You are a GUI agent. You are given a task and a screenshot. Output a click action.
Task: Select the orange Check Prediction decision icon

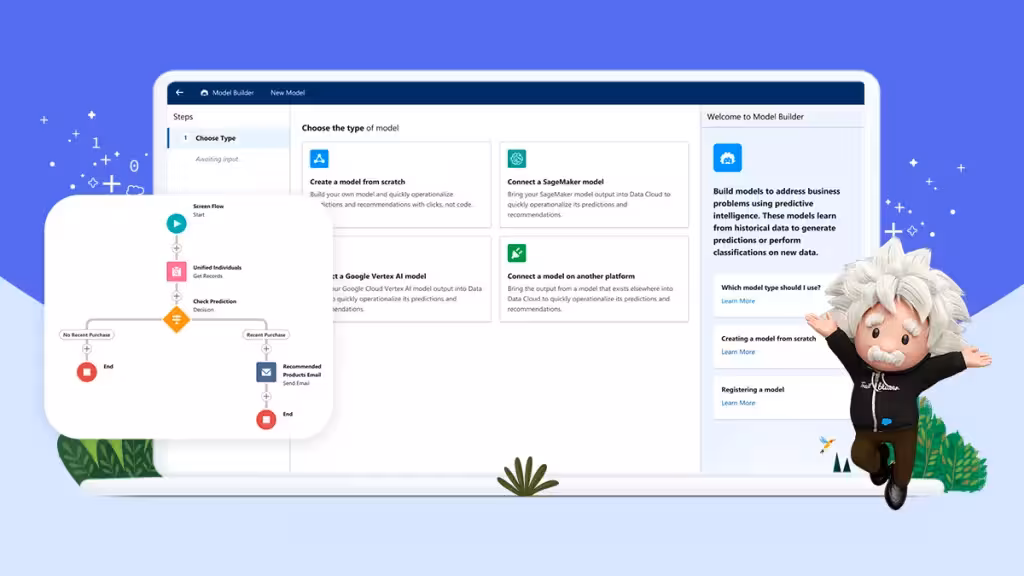point(176,320)
